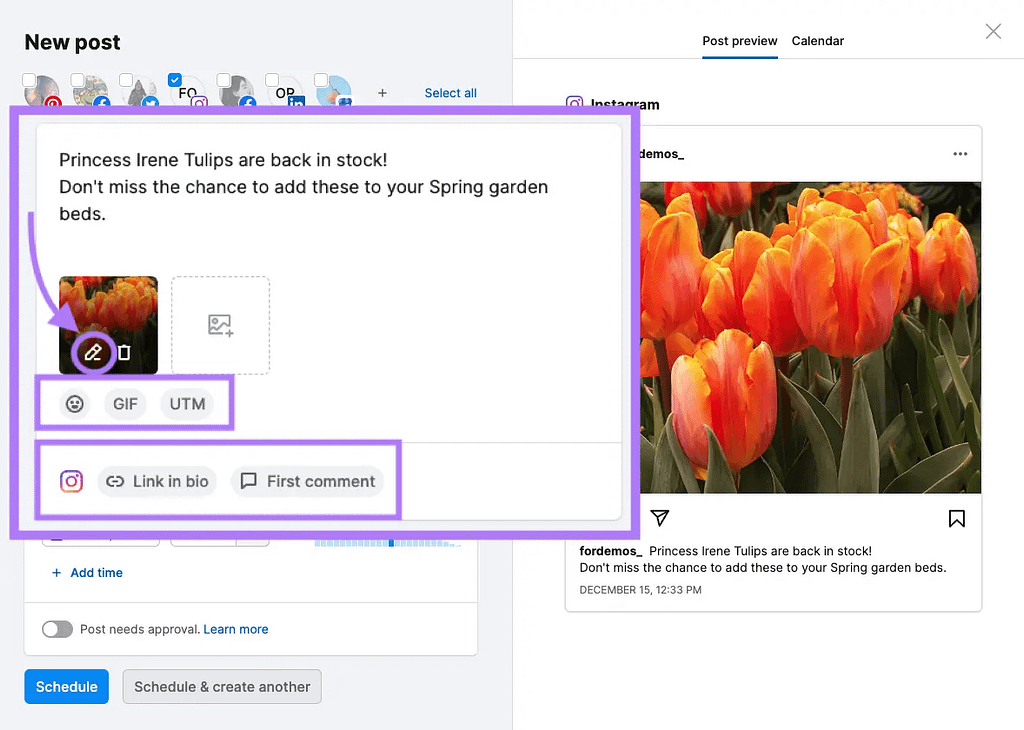
Task: Open the Learn more link
Action: coord(236,629)
